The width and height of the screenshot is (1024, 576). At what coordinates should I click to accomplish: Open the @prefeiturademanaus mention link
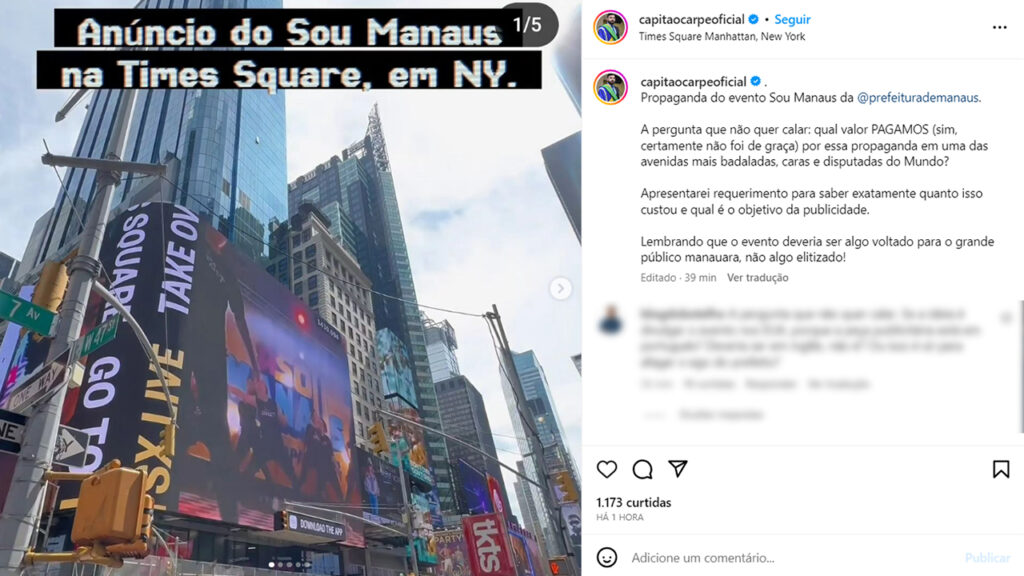tap(918, 98)
